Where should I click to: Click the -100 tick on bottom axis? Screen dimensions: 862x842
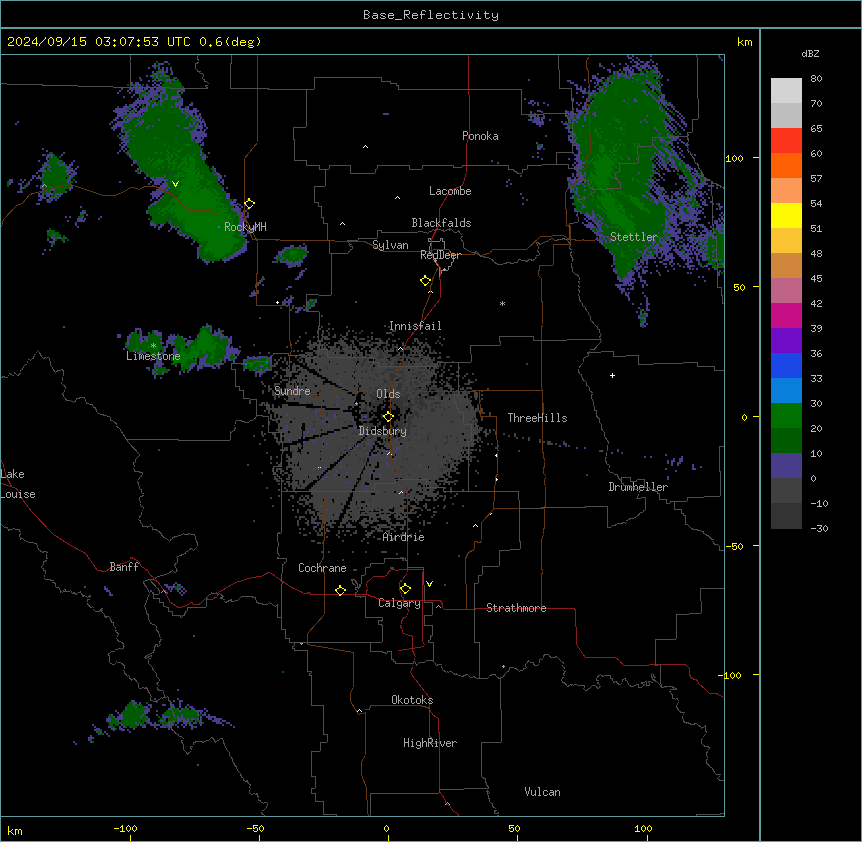coord(125,828)
